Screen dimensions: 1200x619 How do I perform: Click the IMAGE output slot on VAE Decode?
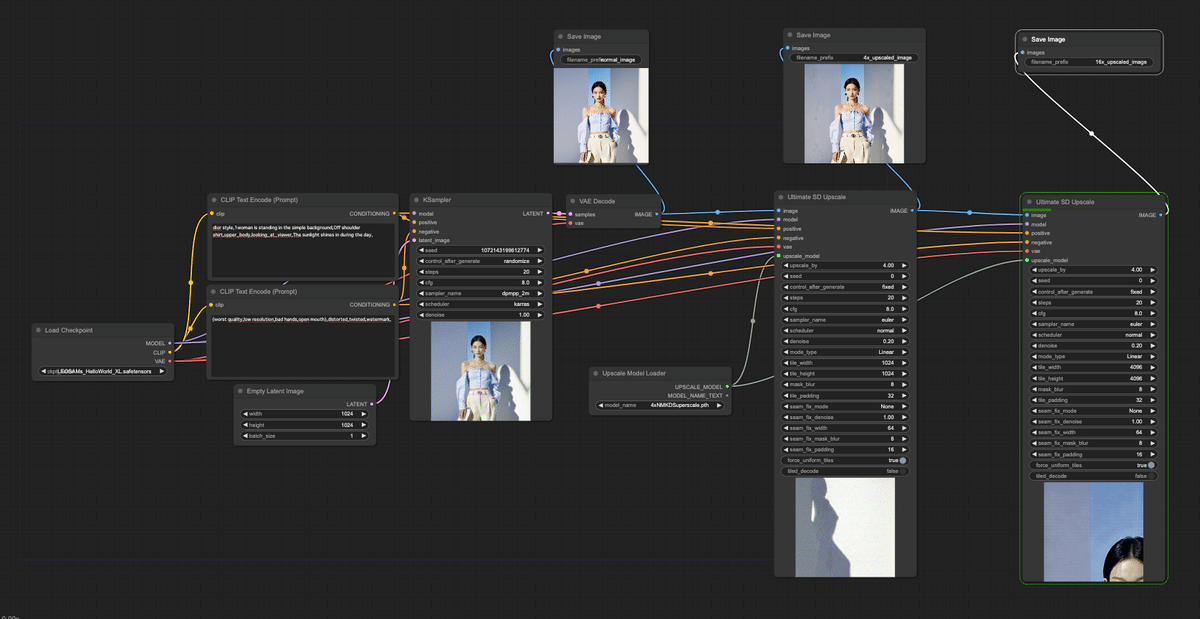[x=659, y=213]
